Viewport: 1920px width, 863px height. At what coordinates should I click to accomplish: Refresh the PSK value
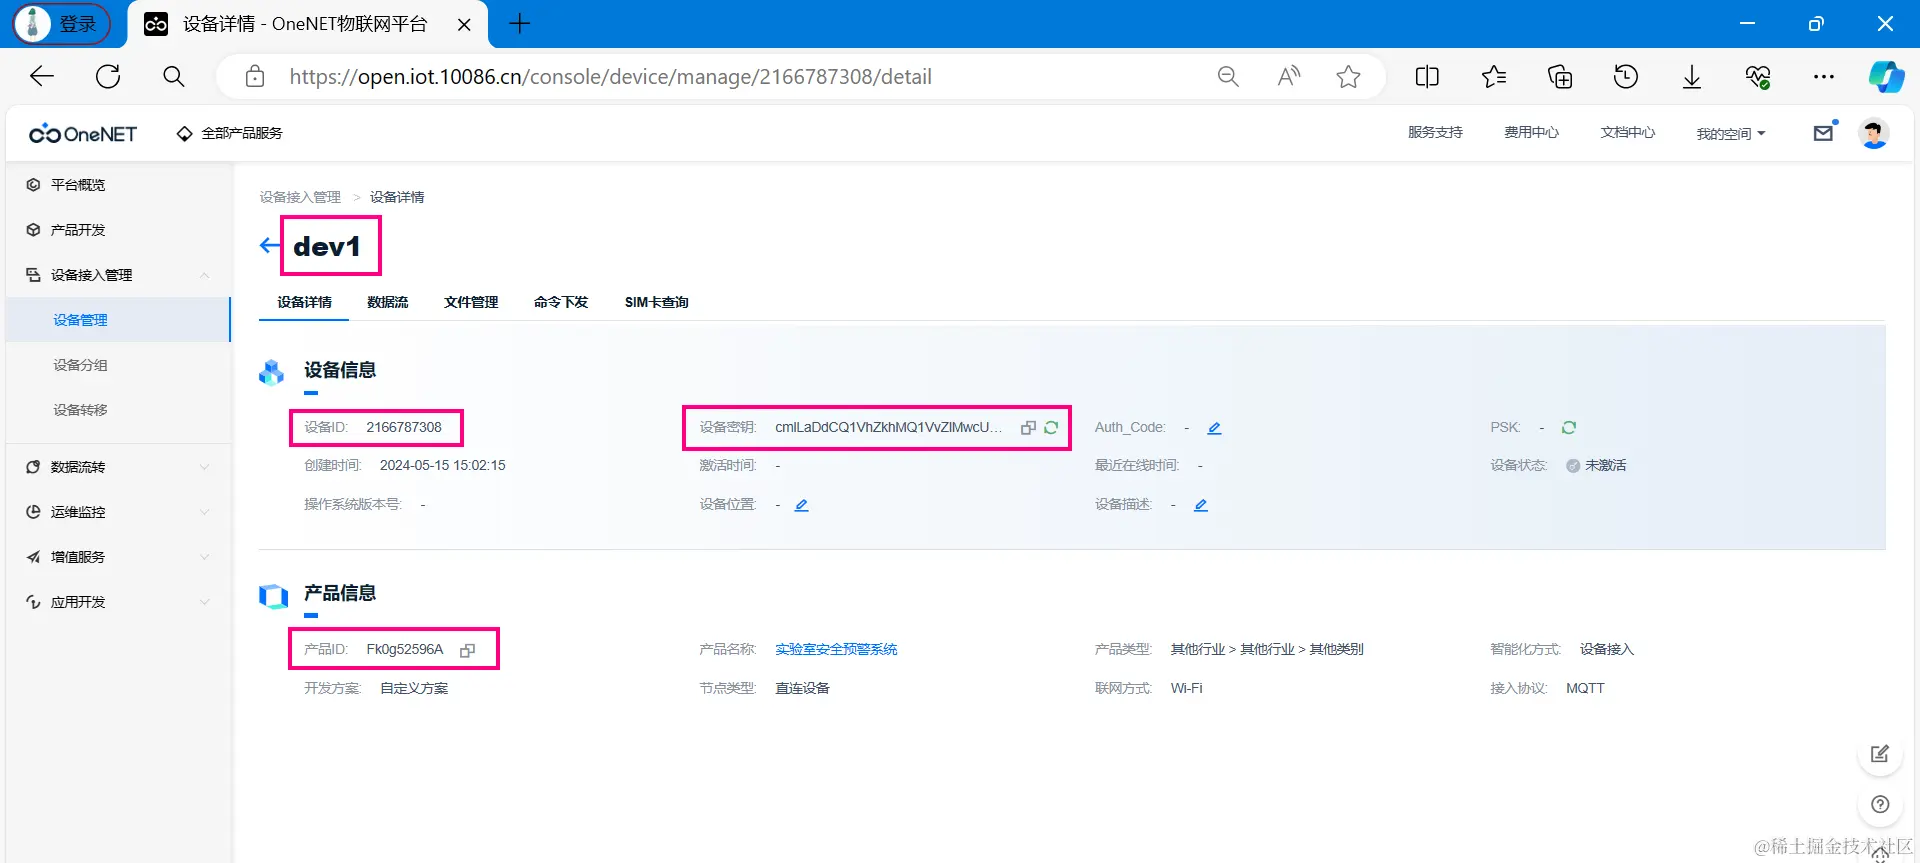point(1569,428)
